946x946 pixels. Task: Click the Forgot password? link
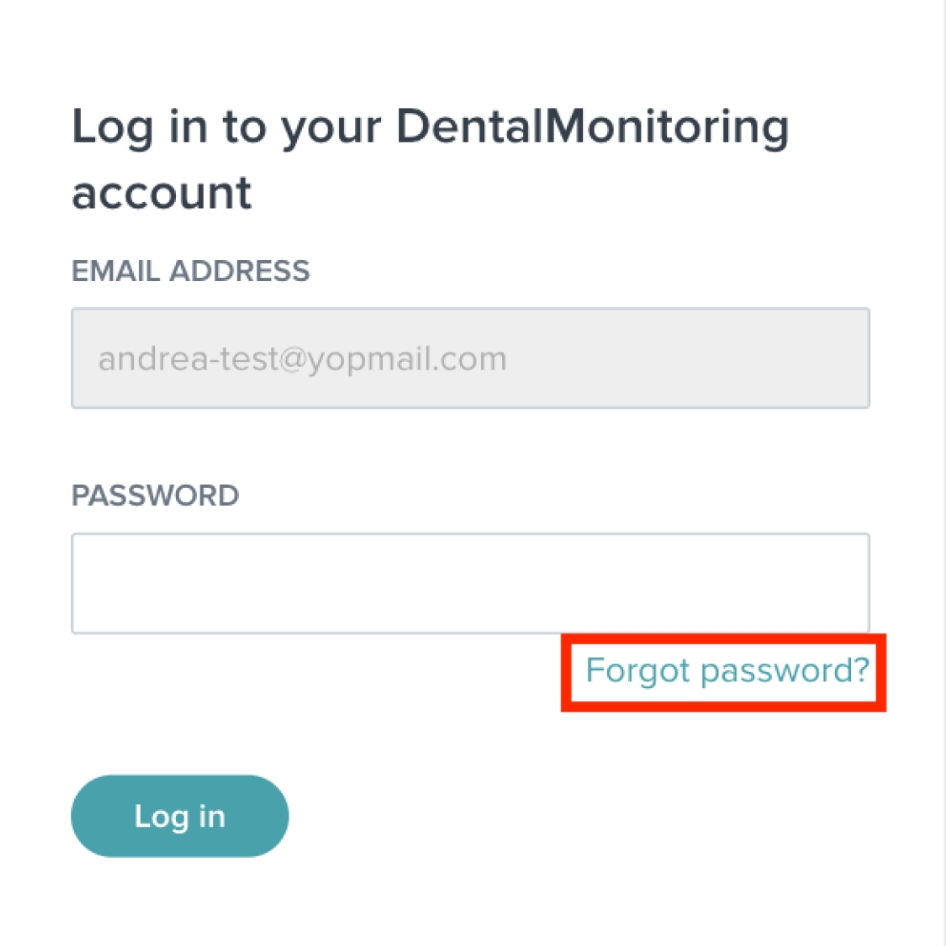point(727,670)
